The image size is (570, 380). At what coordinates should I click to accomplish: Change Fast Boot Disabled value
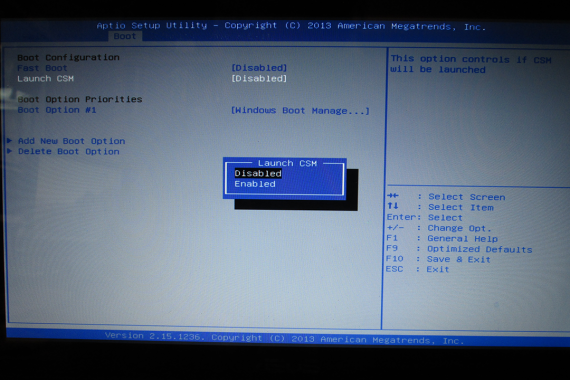(x=259, y=68)
